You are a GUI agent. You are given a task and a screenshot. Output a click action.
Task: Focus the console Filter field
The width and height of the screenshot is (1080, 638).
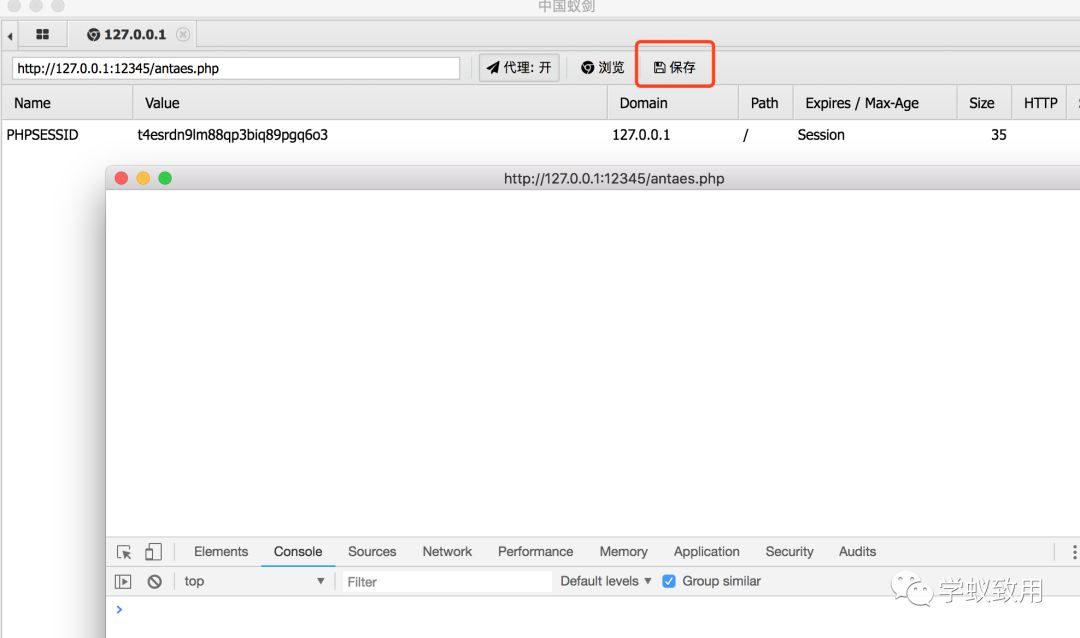pos(448,582)
